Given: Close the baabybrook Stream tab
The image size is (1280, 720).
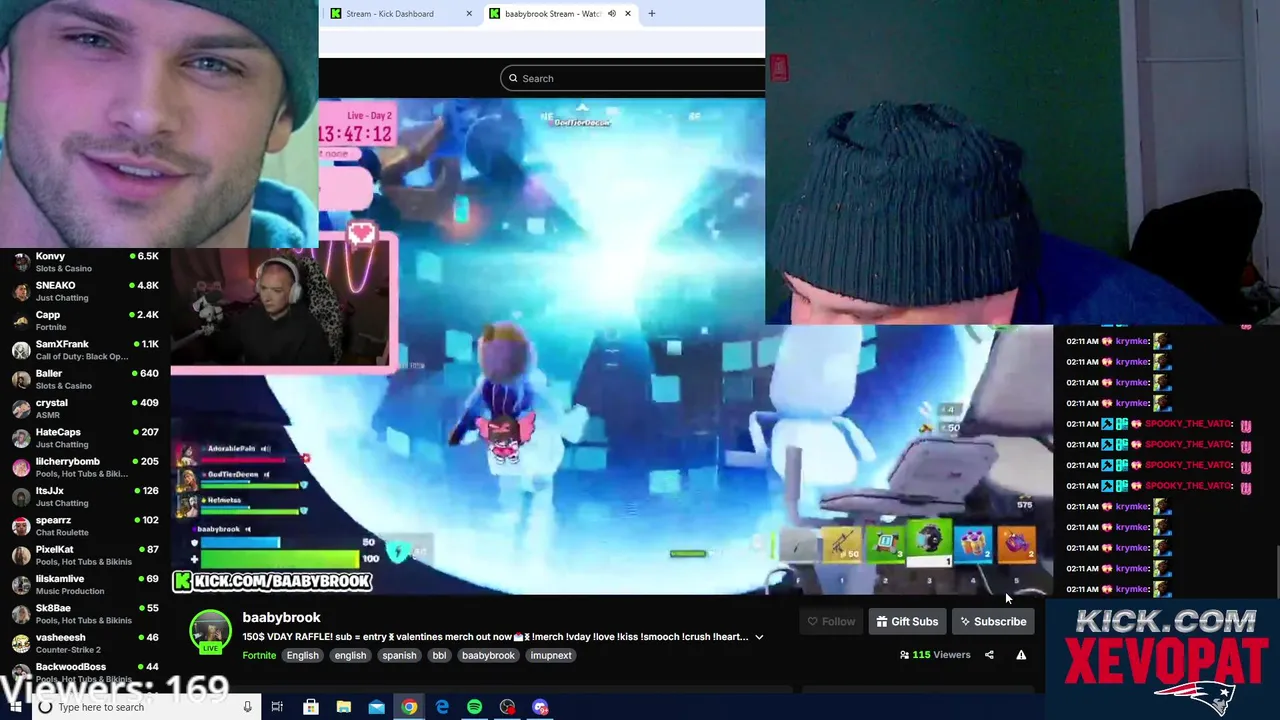Looking at the screenshot, I should point(628,14).
